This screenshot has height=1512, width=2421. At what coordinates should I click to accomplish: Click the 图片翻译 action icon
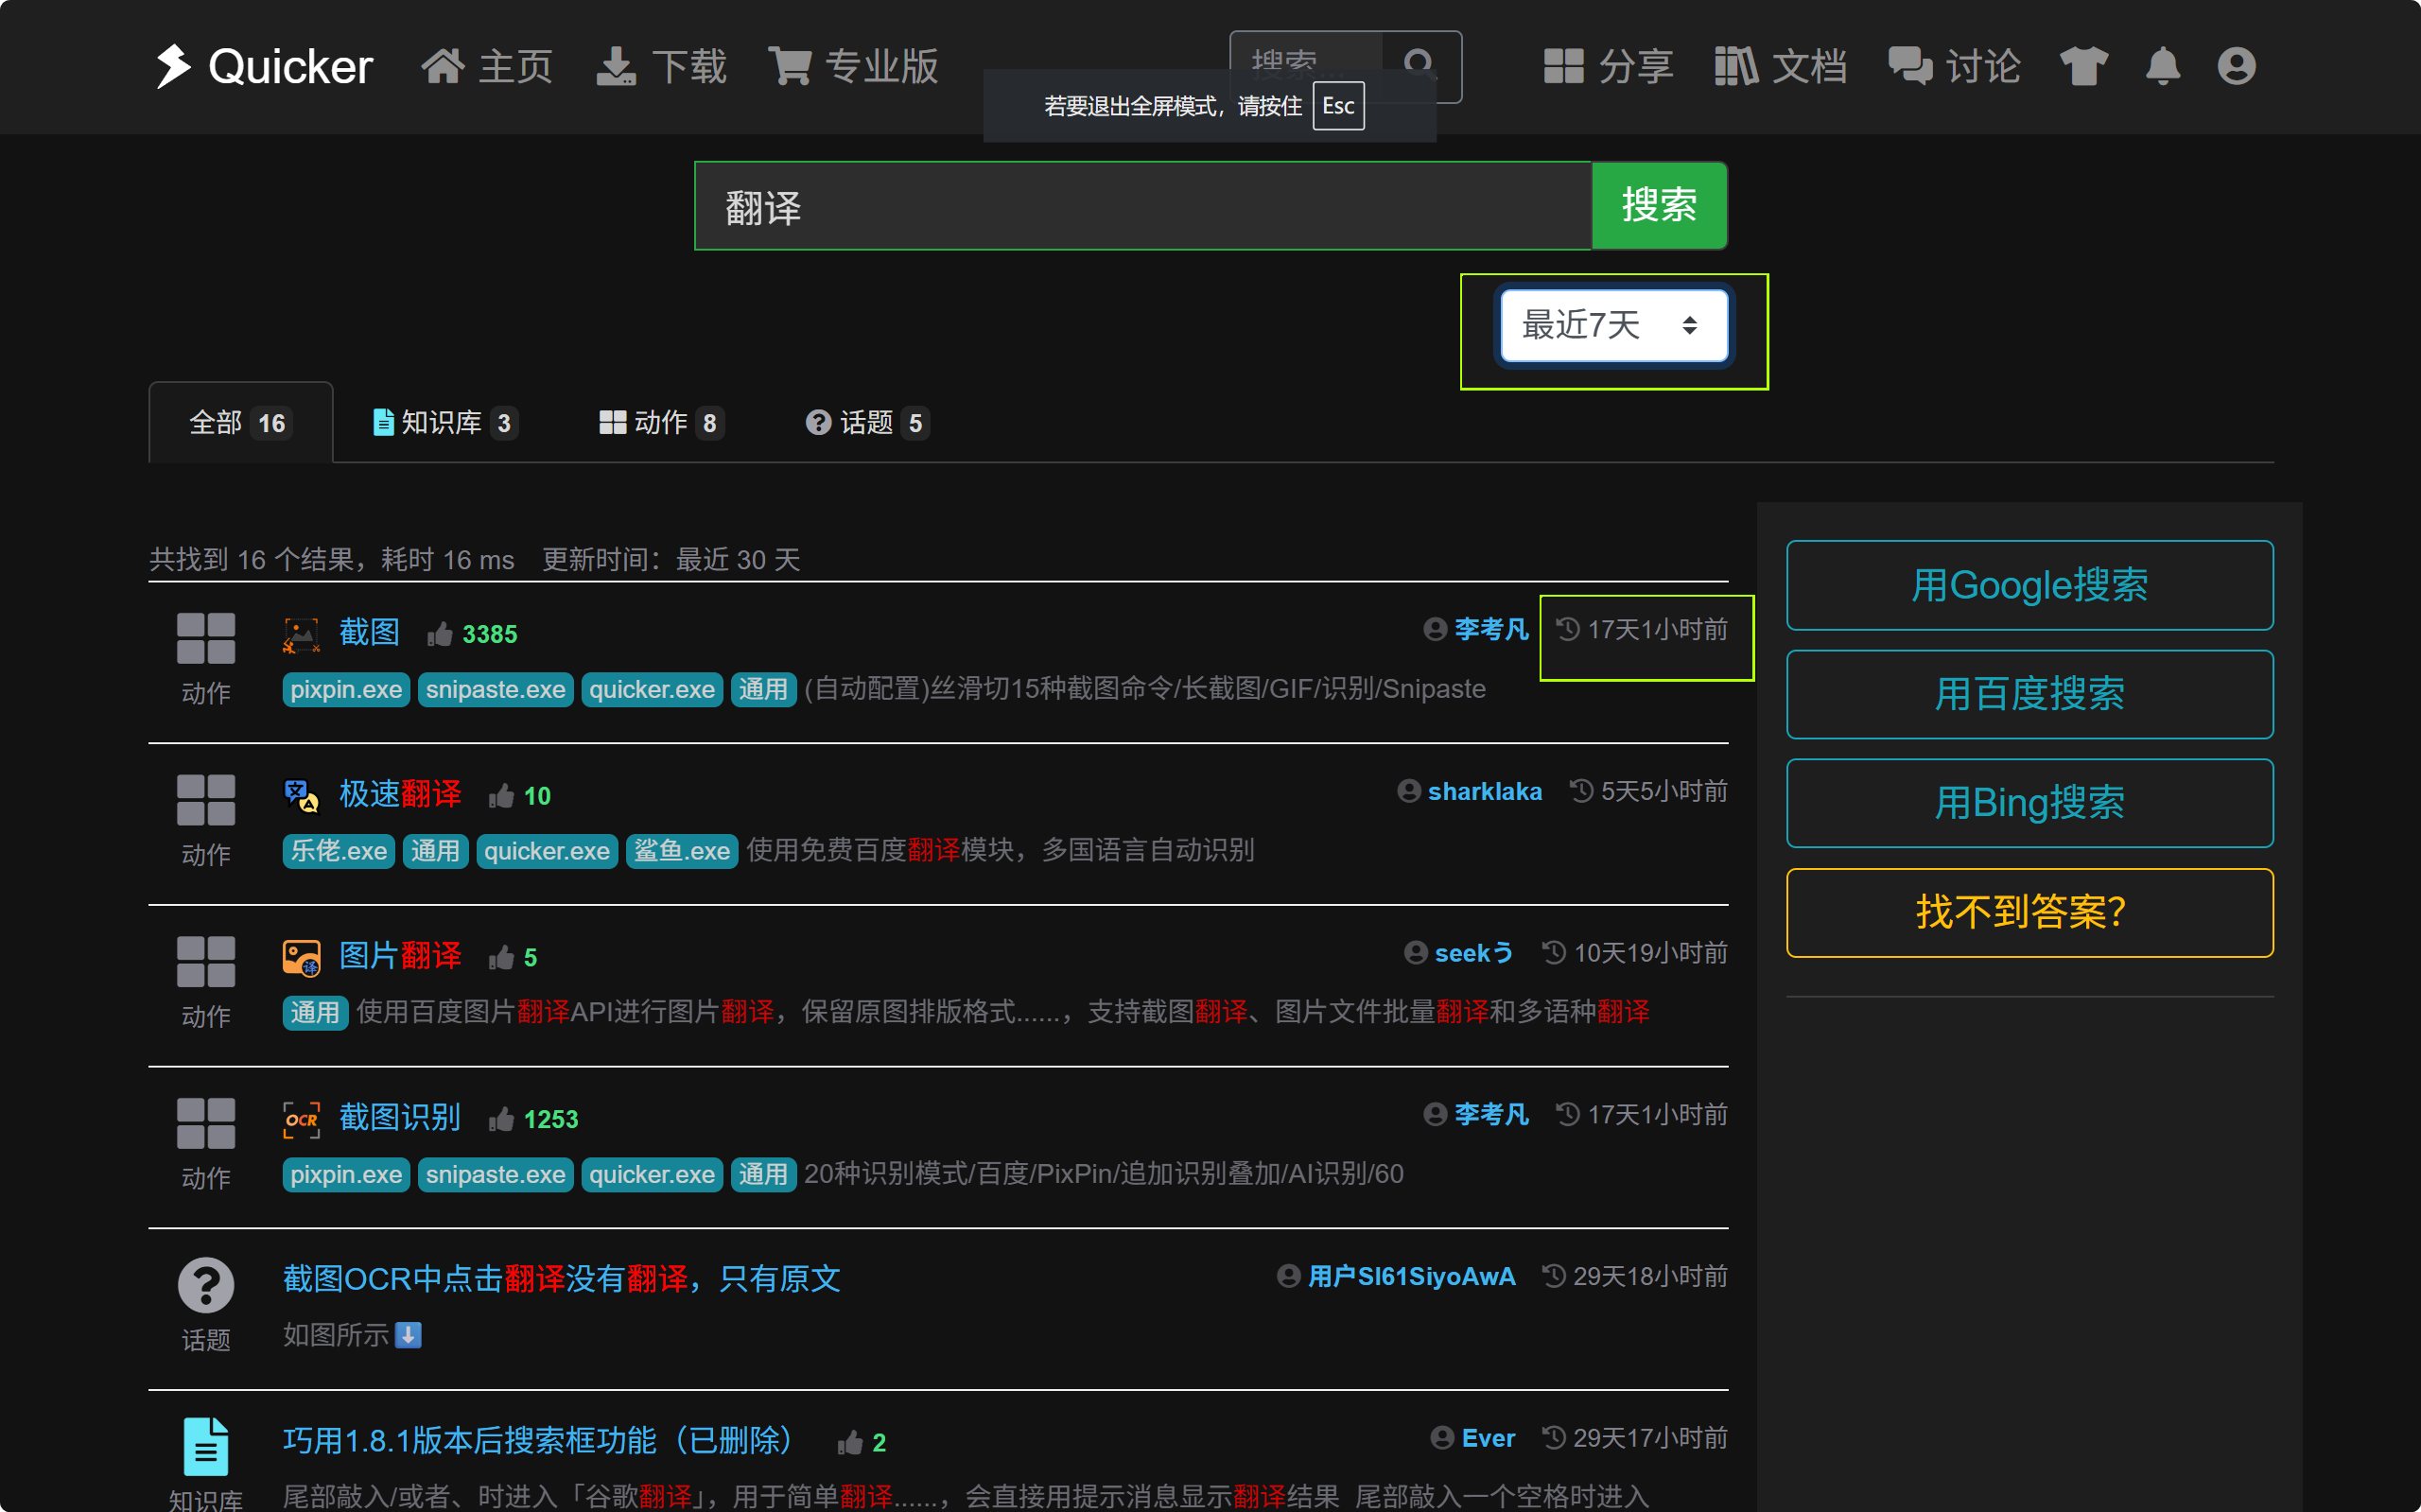(x=301, y=957)
